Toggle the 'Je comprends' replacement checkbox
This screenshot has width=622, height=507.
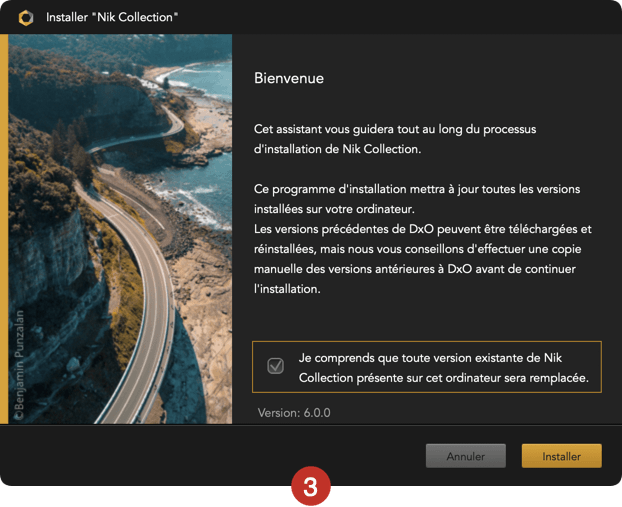(275, 366)
